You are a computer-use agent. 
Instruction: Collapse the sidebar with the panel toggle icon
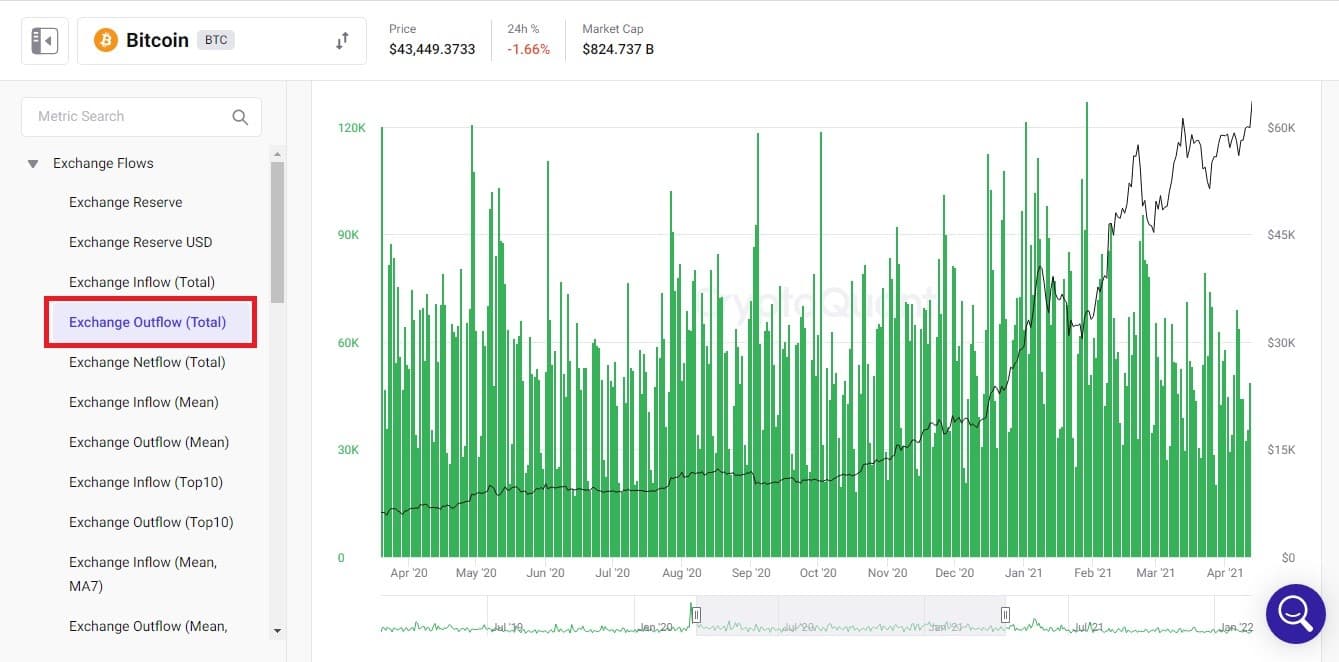click(x=45, y=41)
